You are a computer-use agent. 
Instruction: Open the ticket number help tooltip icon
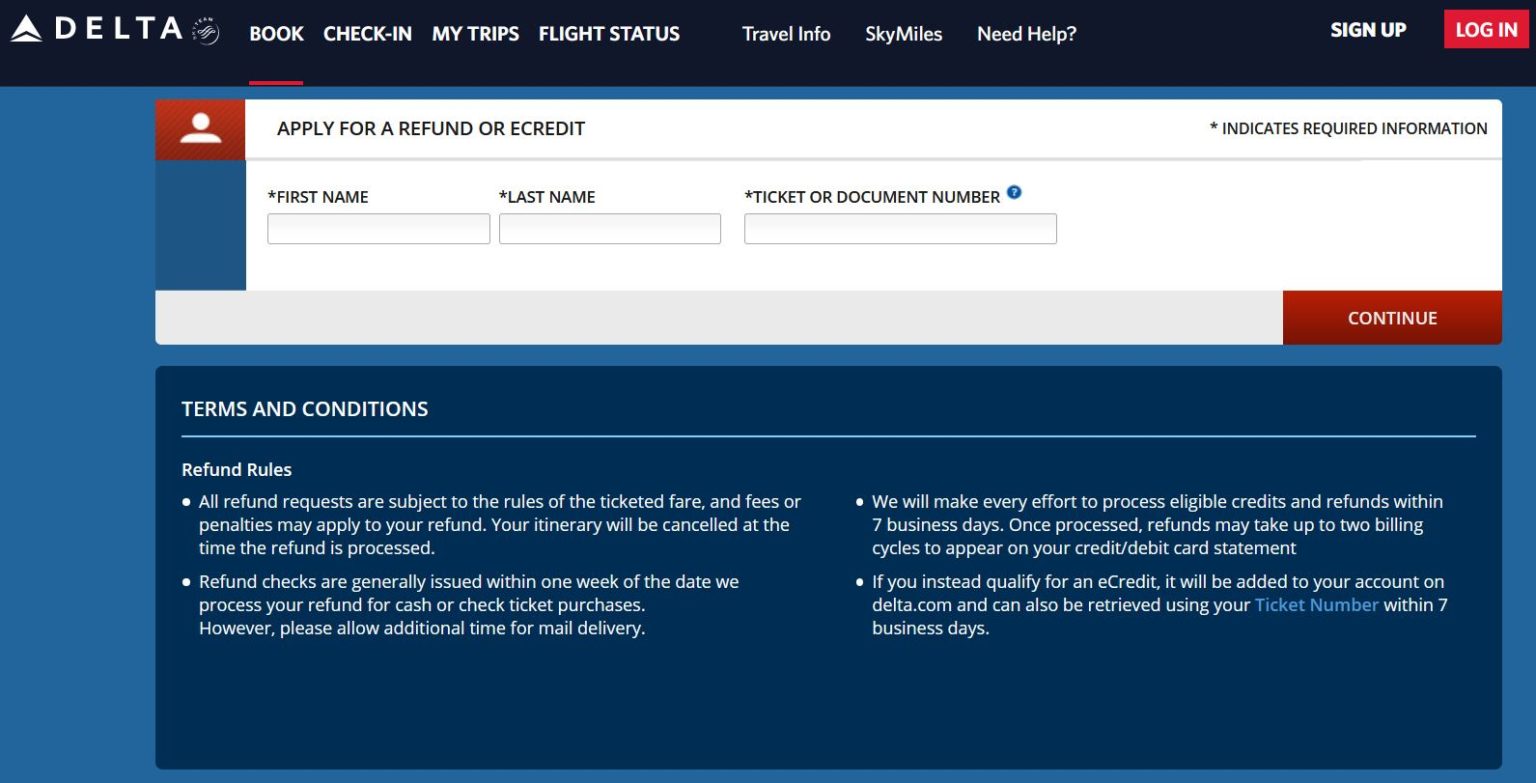click(1014, 193)
